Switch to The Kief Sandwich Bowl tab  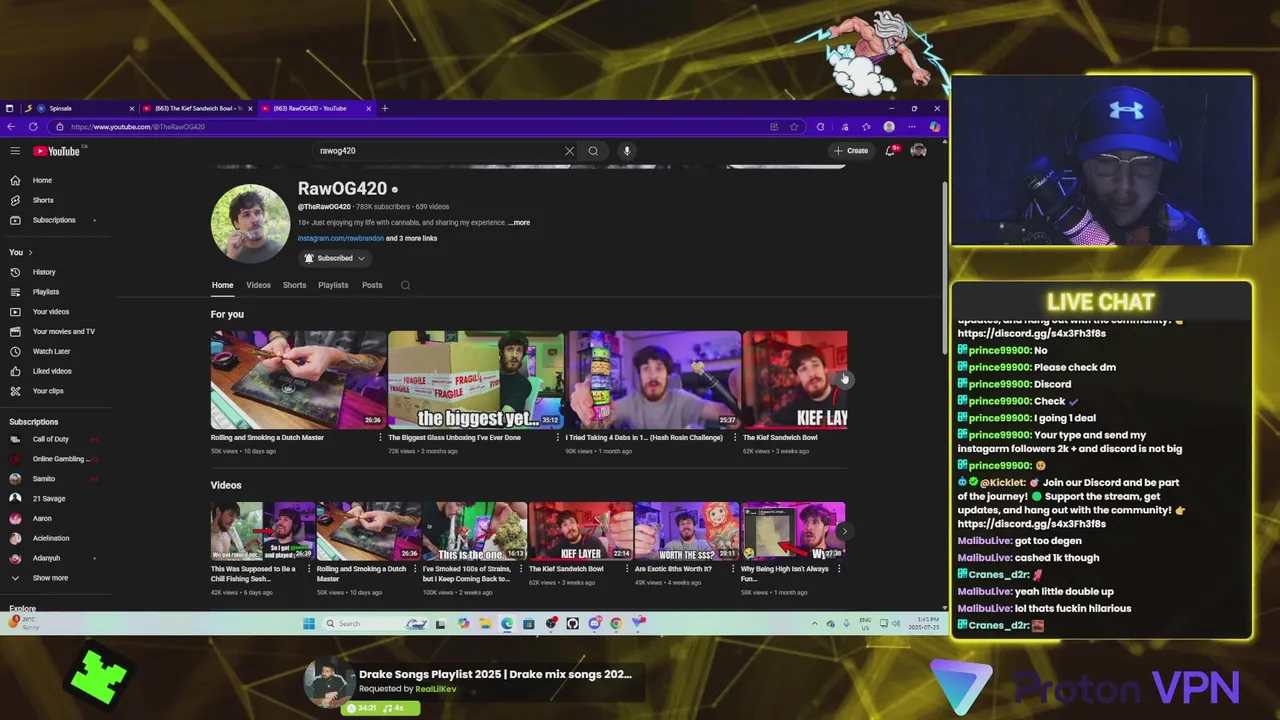click(196, 108)
